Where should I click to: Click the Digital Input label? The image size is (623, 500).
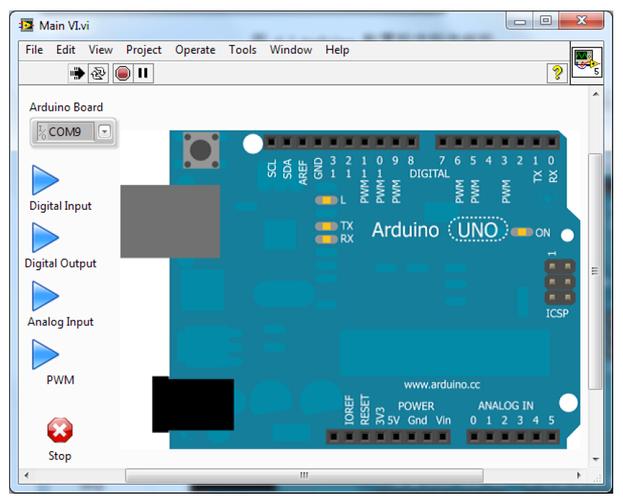tap(60, 206)
